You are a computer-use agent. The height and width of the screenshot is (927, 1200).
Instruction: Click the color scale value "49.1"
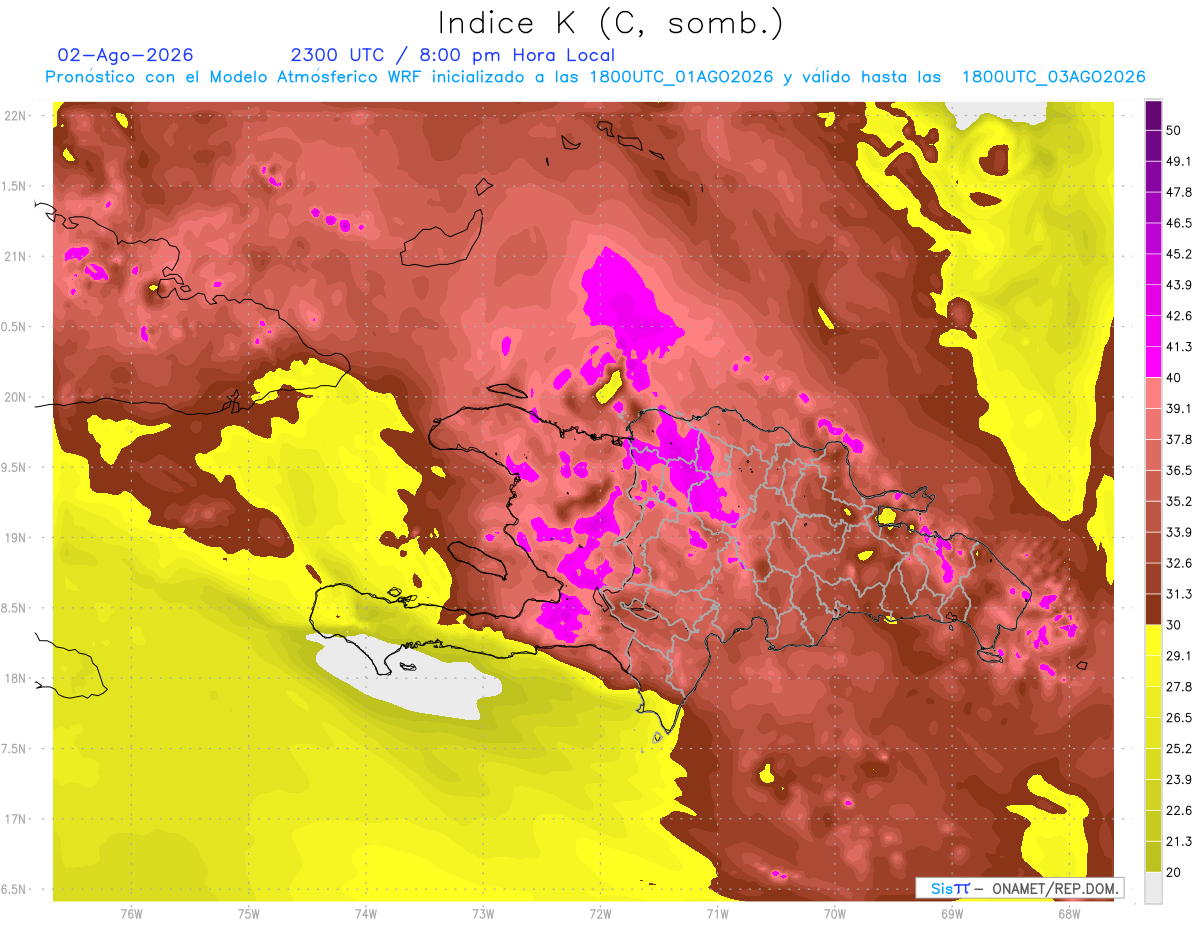point(1178,162)
